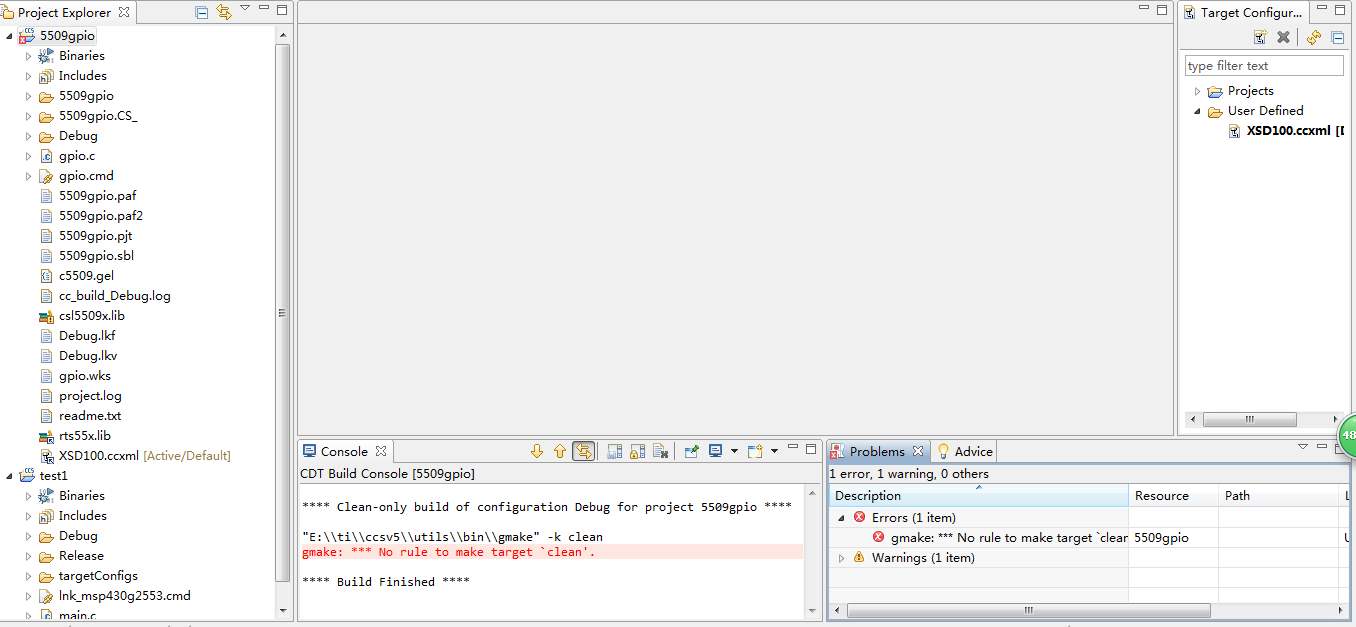Select lnk_msp430g2553.cmd file icon
This screenshot has width=1356, height=627.
pos(46,596)
